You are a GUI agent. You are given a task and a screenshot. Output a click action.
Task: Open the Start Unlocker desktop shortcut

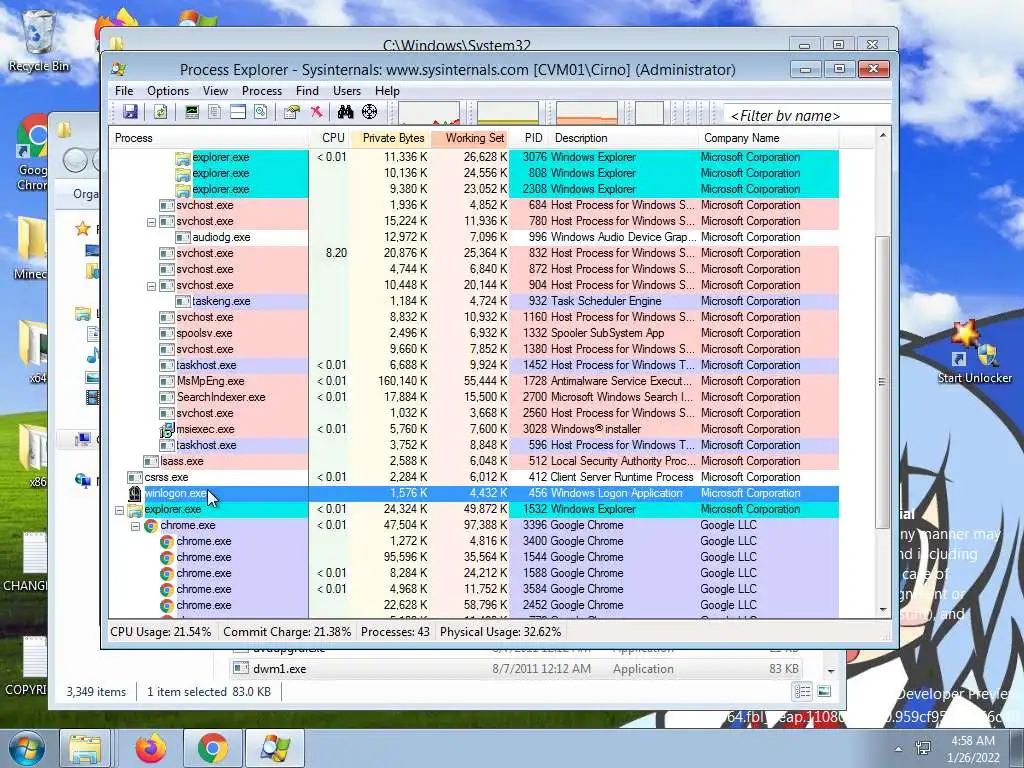(974, 353)
